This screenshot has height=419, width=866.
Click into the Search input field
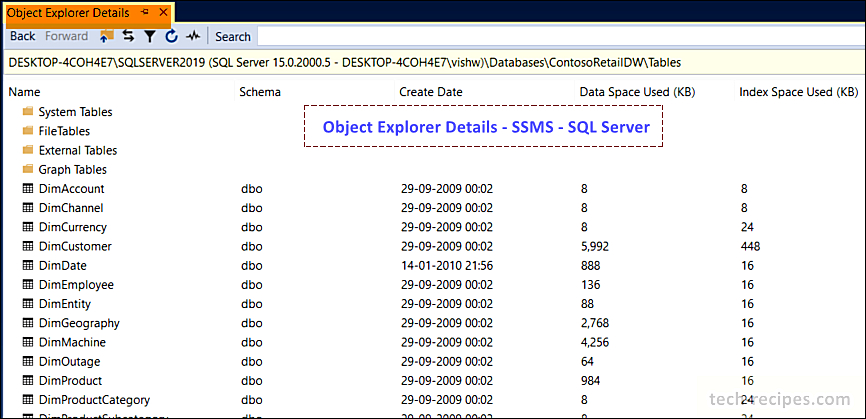[x=560, y=36]
